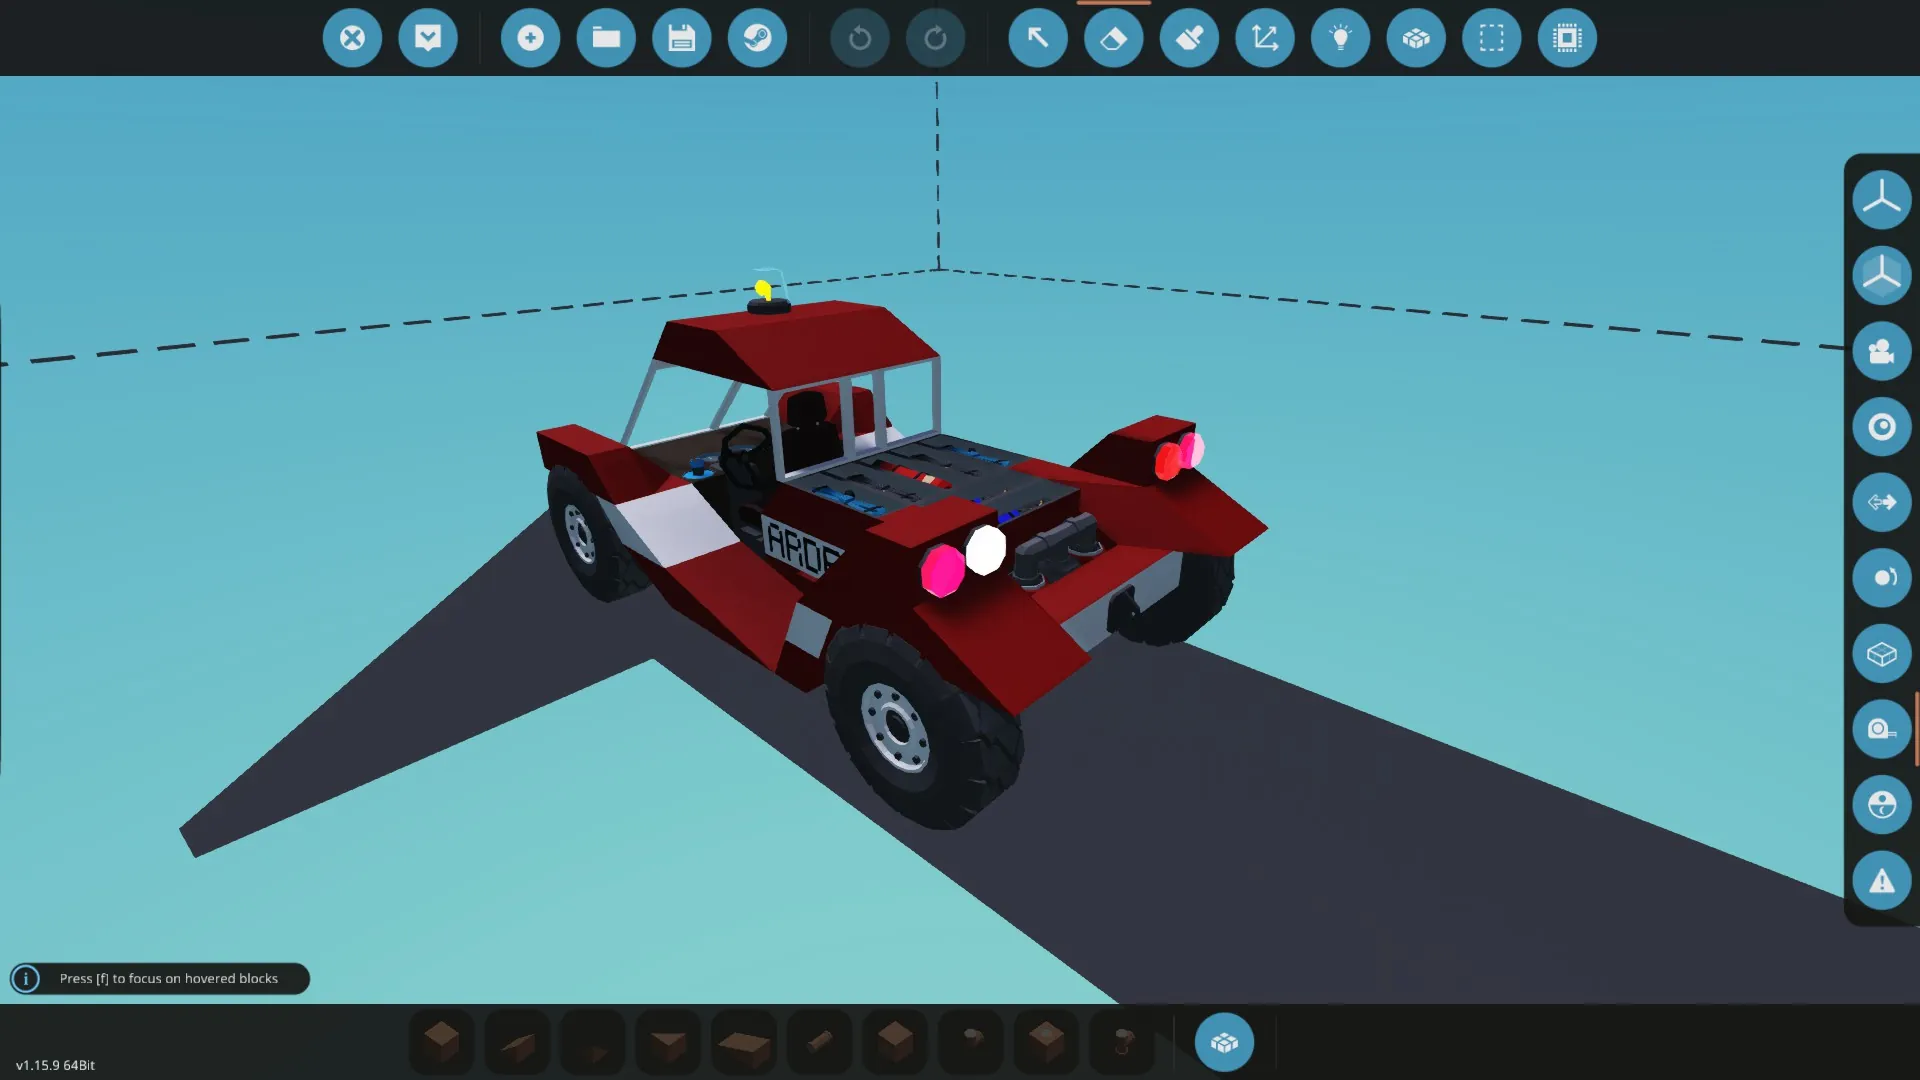Select the eraser tool
Viewport: 1920px width, 1080px height.
1113,38
